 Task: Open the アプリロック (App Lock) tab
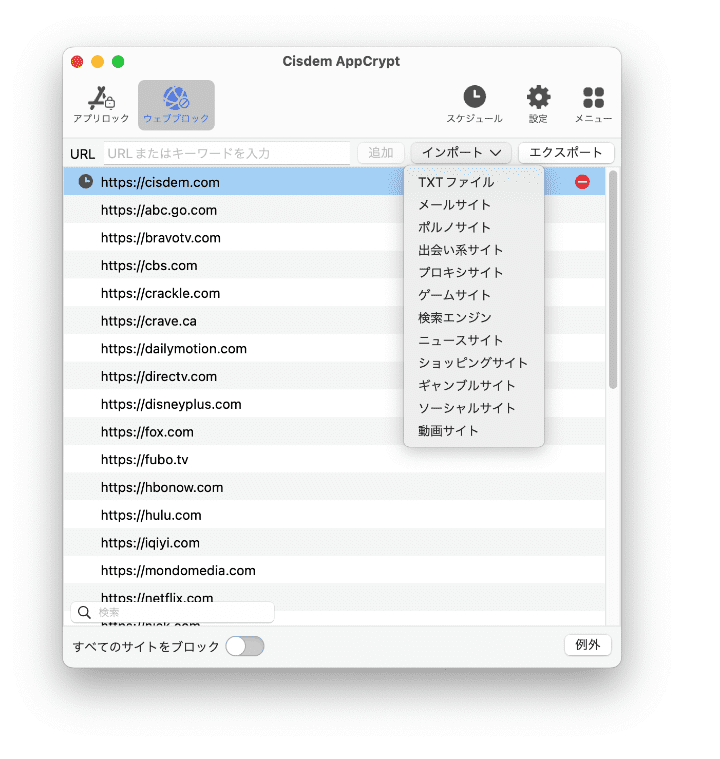point(101,105)
